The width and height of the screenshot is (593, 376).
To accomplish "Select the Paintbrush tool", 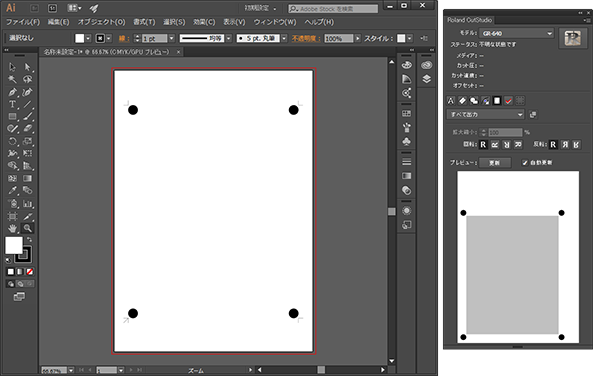I will tap(27, 116).
